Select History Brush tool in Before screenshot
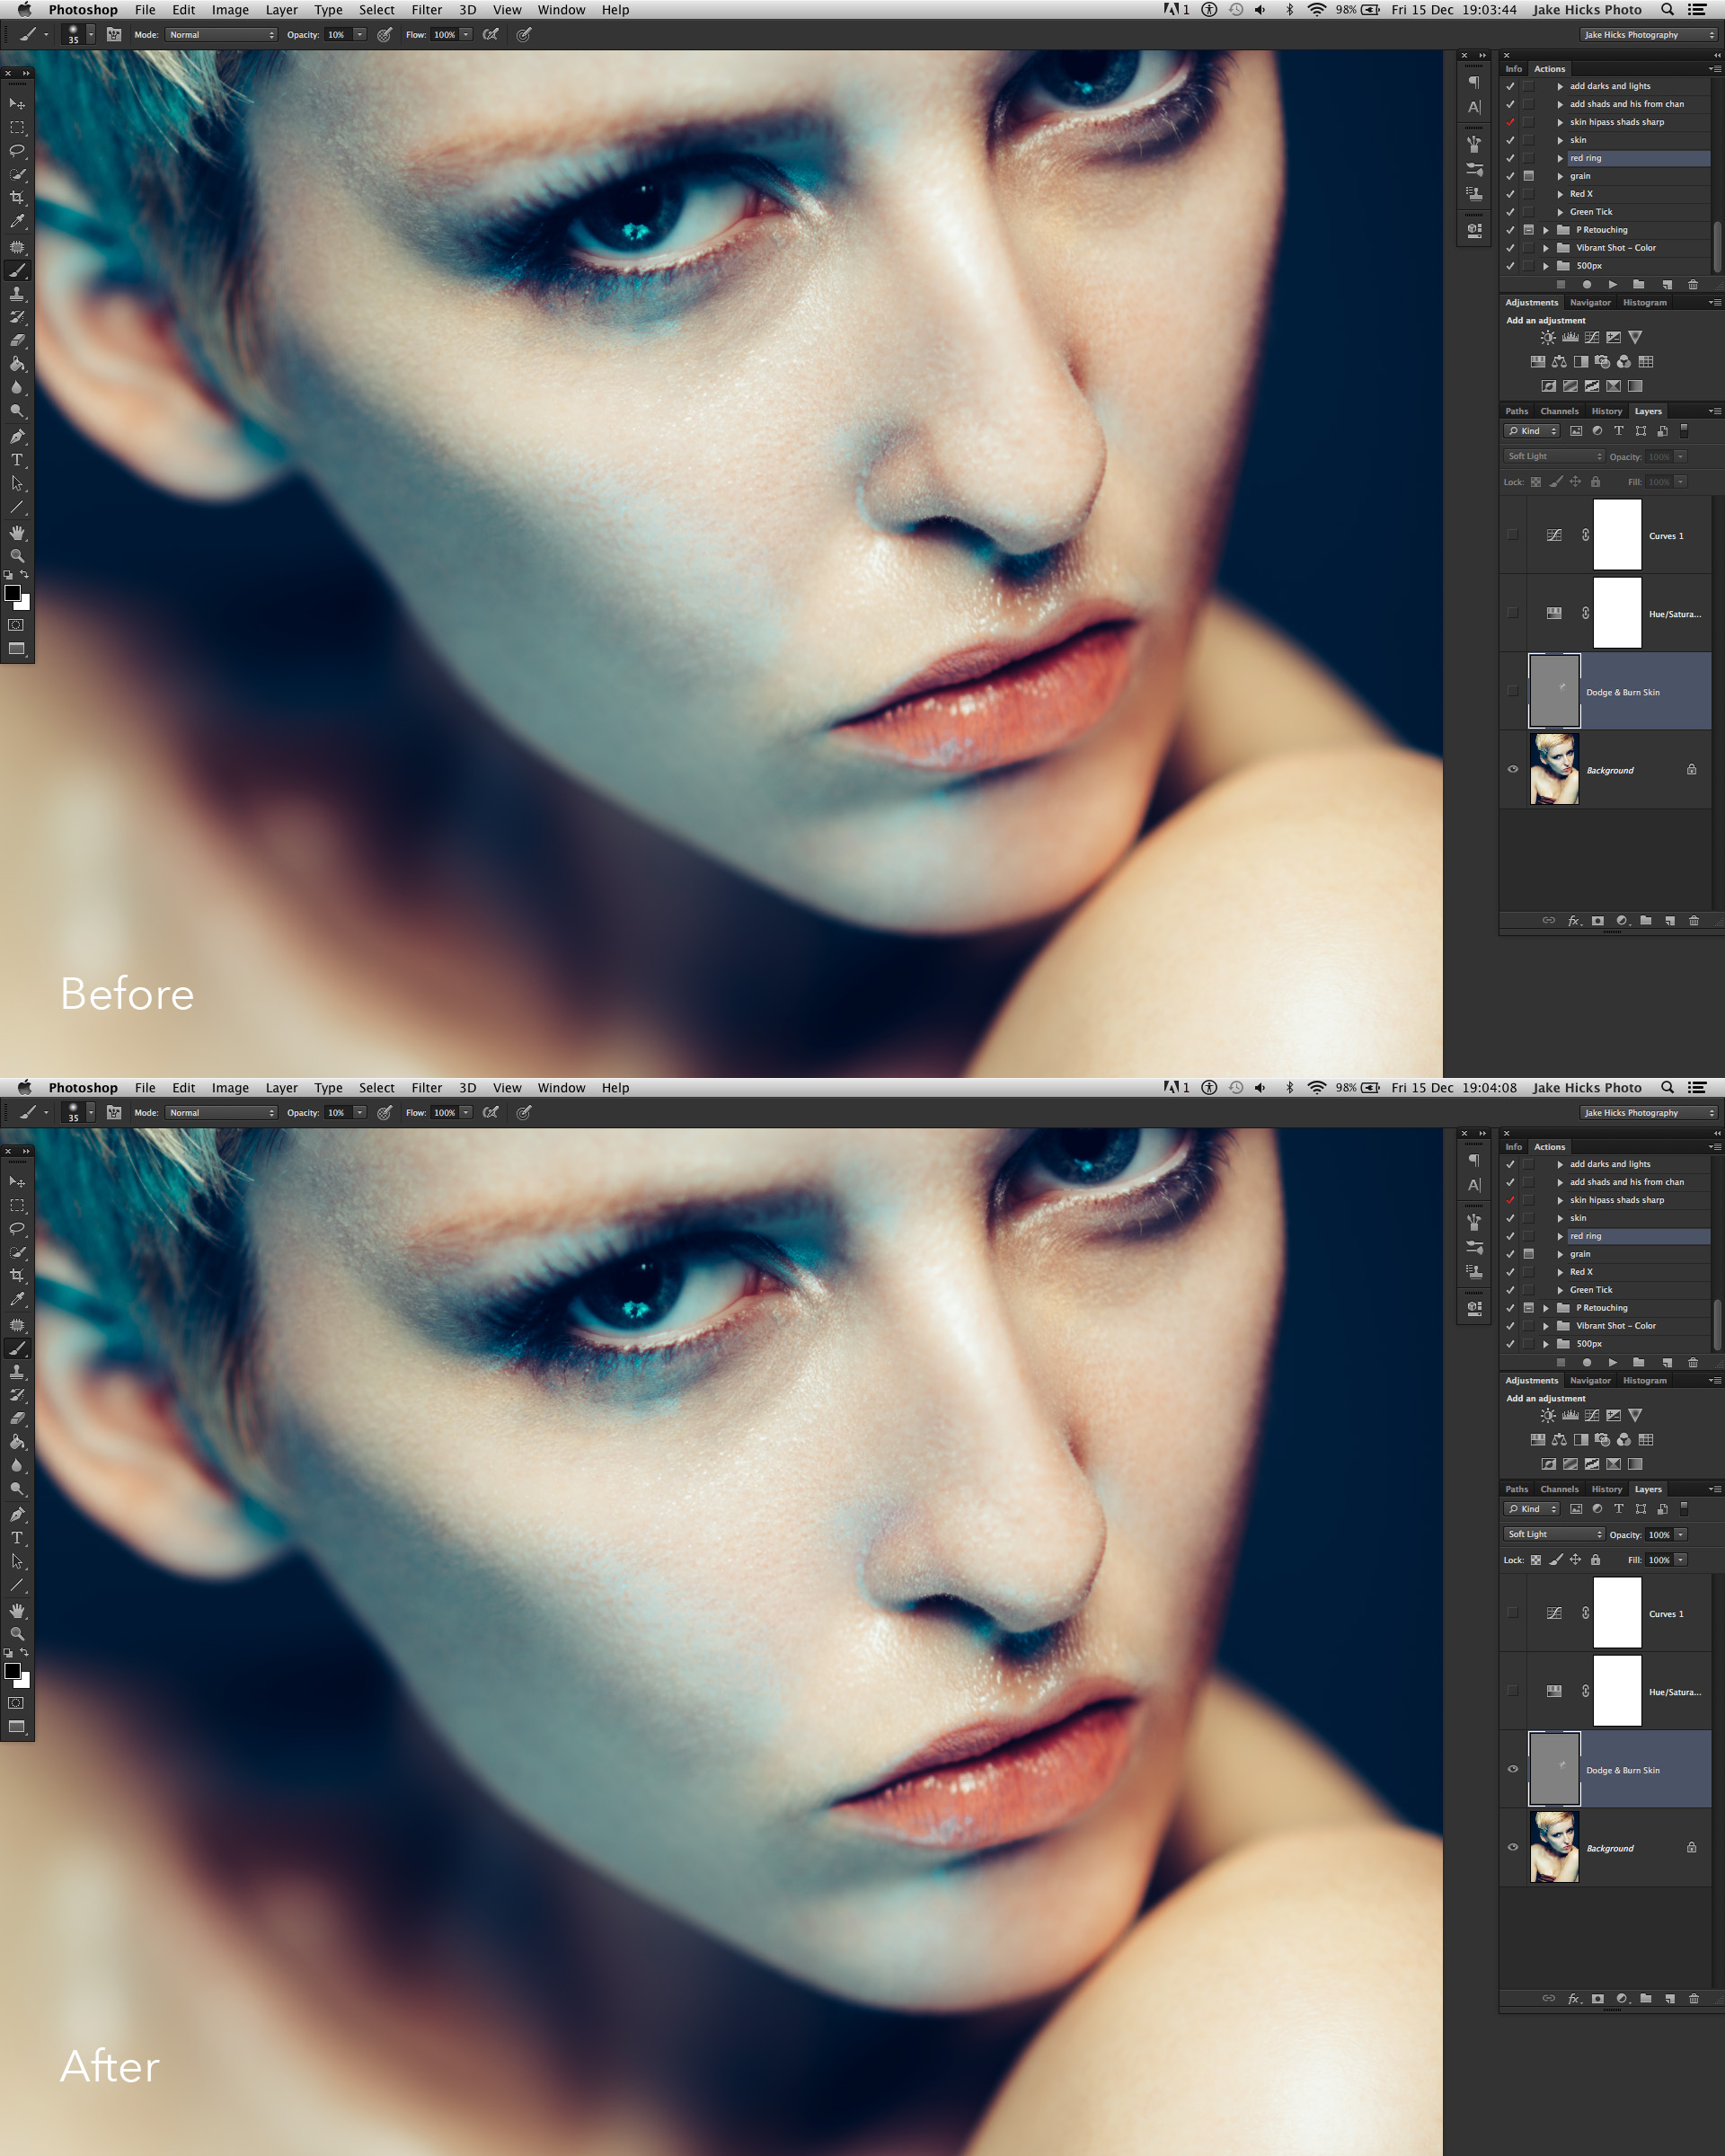1725x2156 pixels. point(17,317)
